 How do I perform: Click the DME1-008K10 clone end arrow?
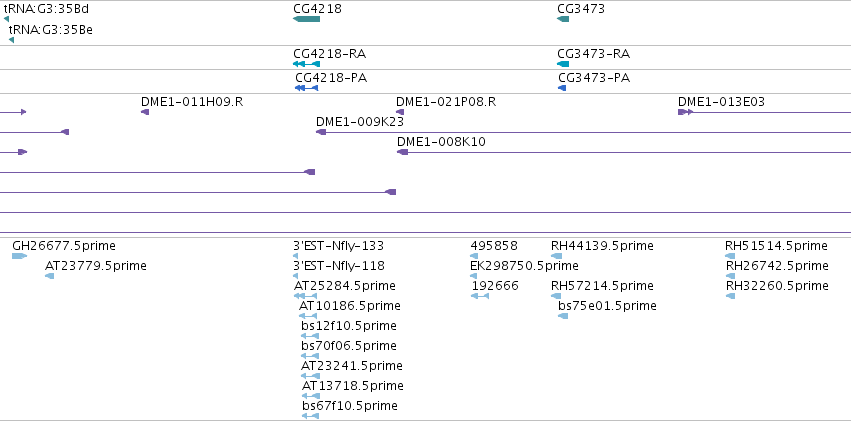point(402,152)
